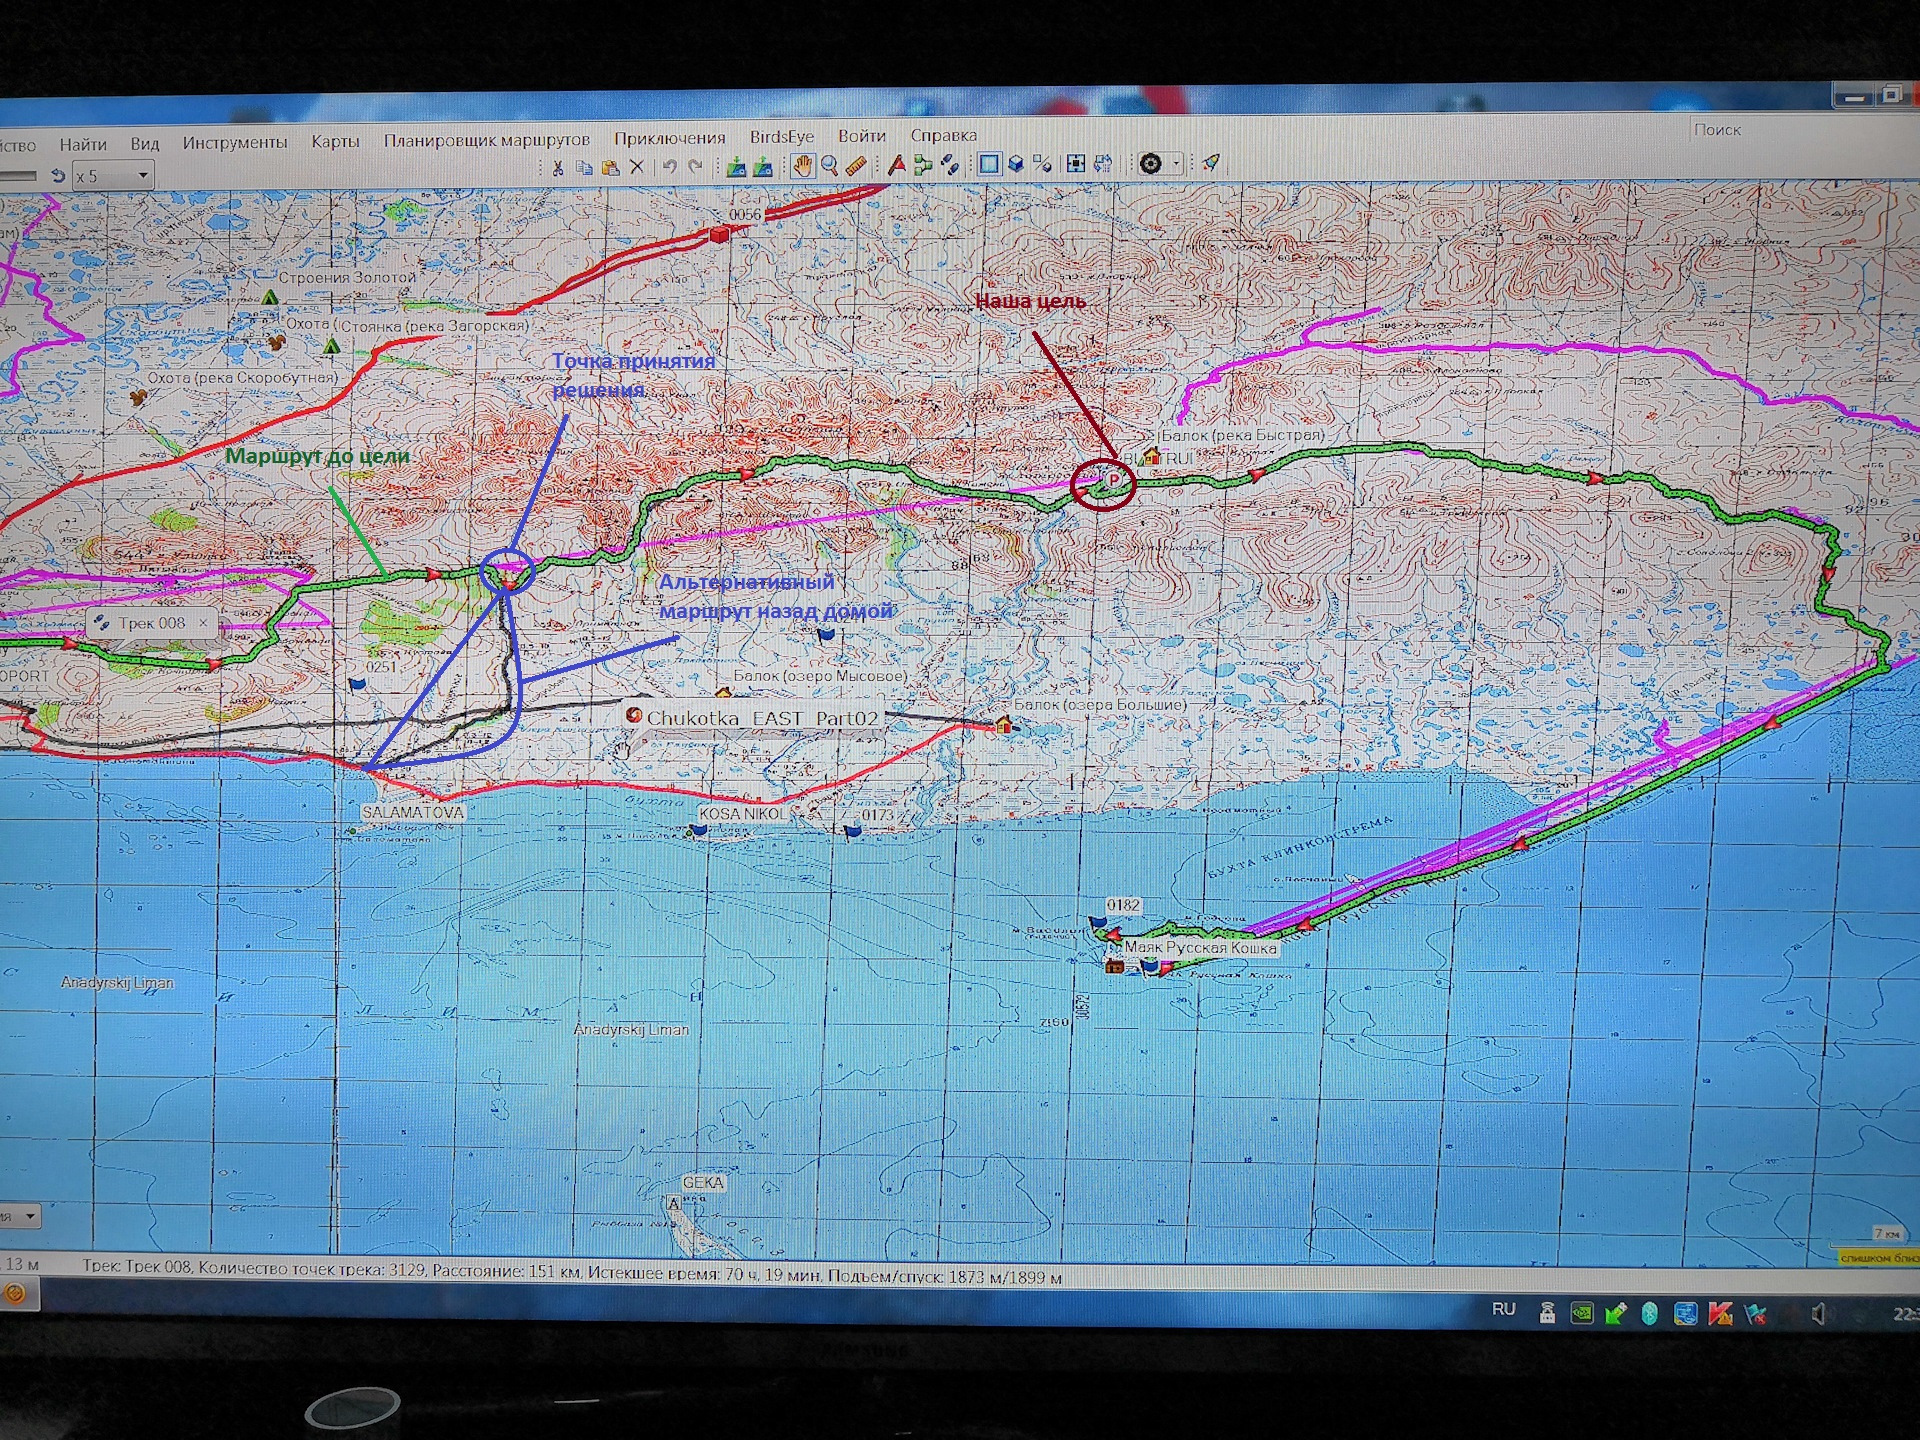1920x1440 pixels.
Task: Click the blue flag waypoint 0251
Action: tap(358, 684)
